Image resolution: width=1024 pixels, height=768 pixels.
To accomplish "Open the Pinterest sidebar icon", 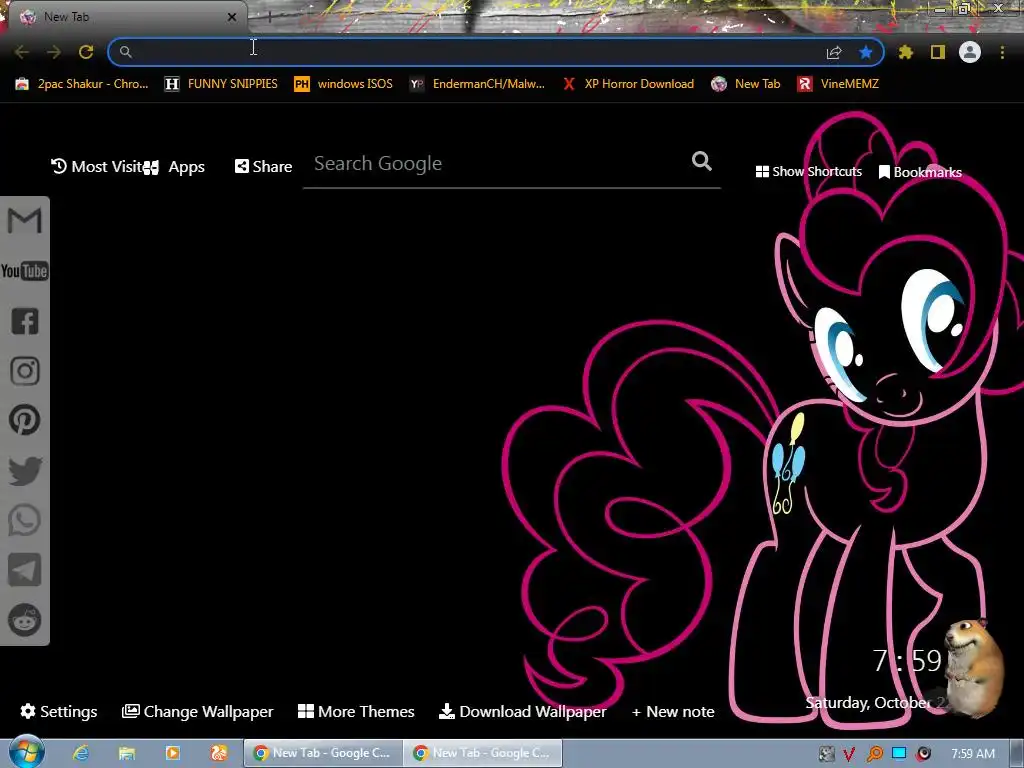I will pos(25,420).
